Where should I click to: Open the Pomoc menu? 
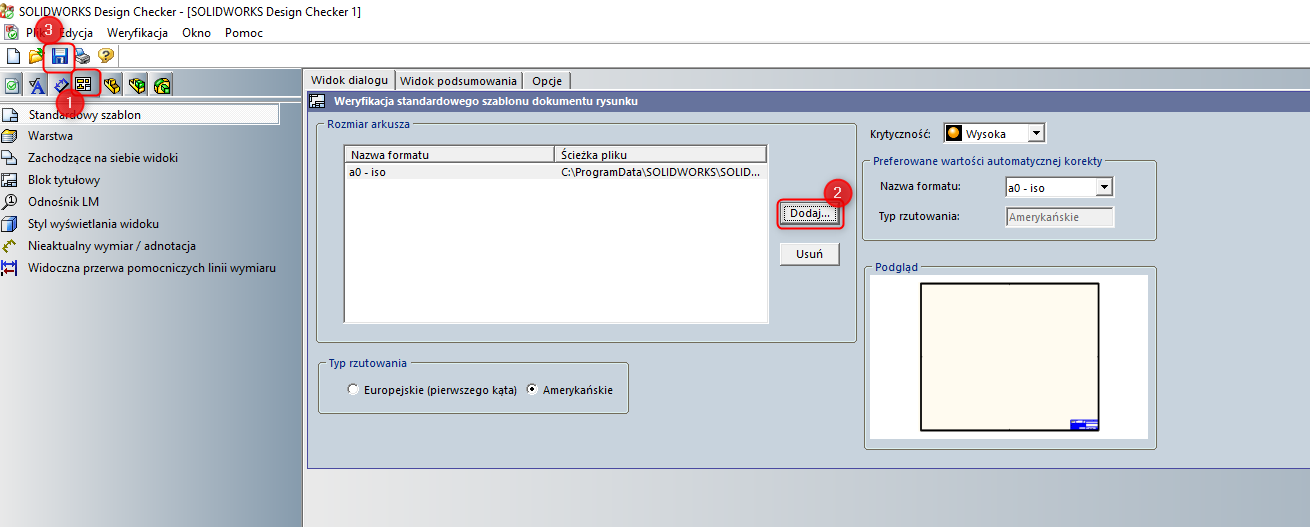244,32
